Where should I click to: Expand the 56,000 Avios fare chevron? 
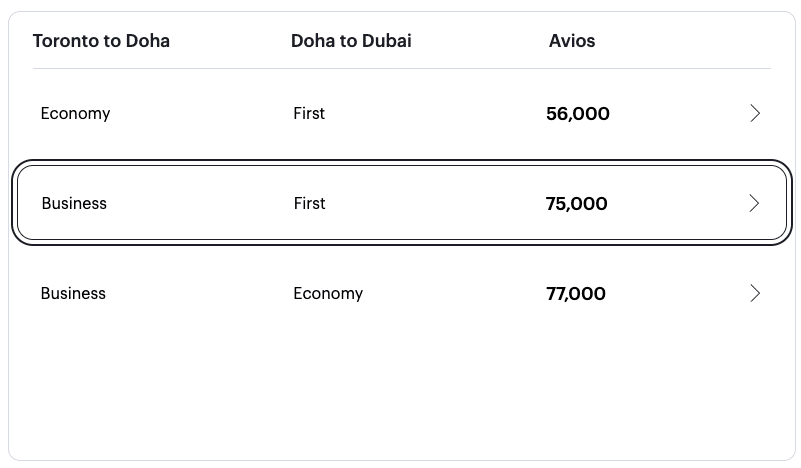tap(755, 113)
